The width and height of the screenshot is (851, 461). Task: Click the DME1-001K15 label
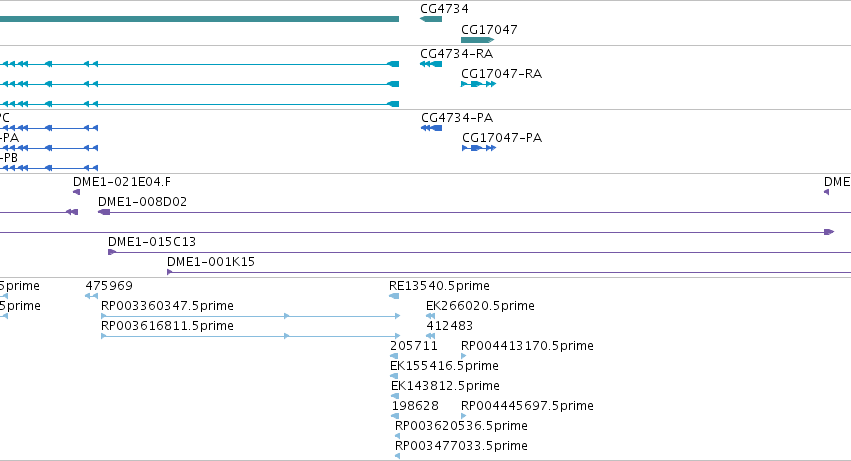tap(211, 262)
